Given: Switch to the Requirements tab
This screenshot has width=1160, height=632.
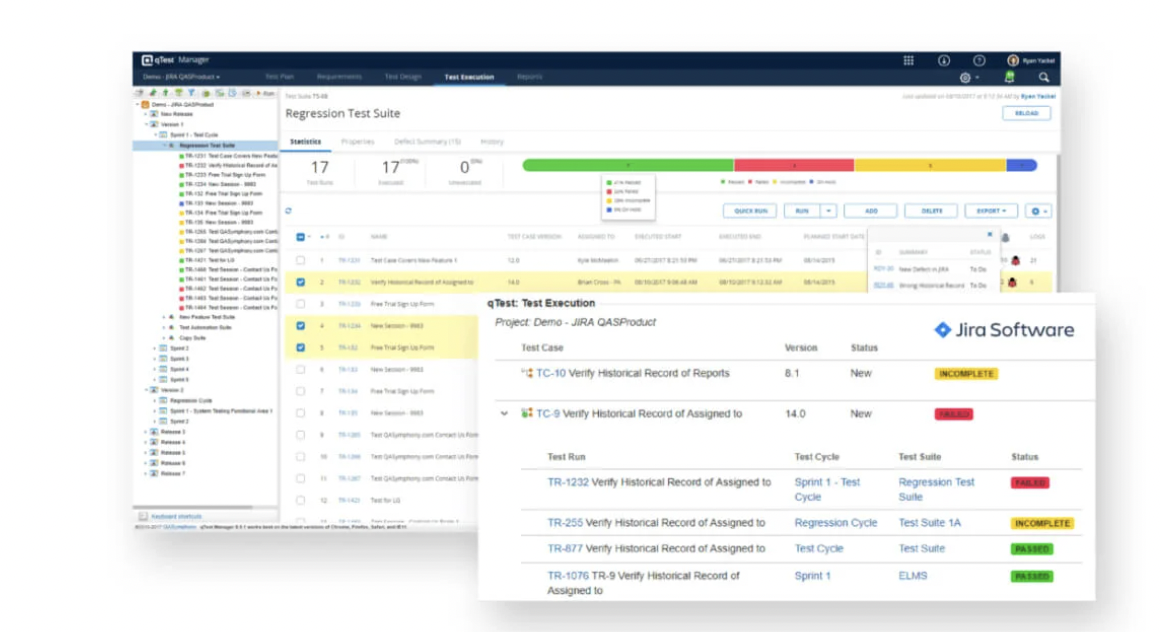Looking at the screenshot, I should [x=340, y=77].
